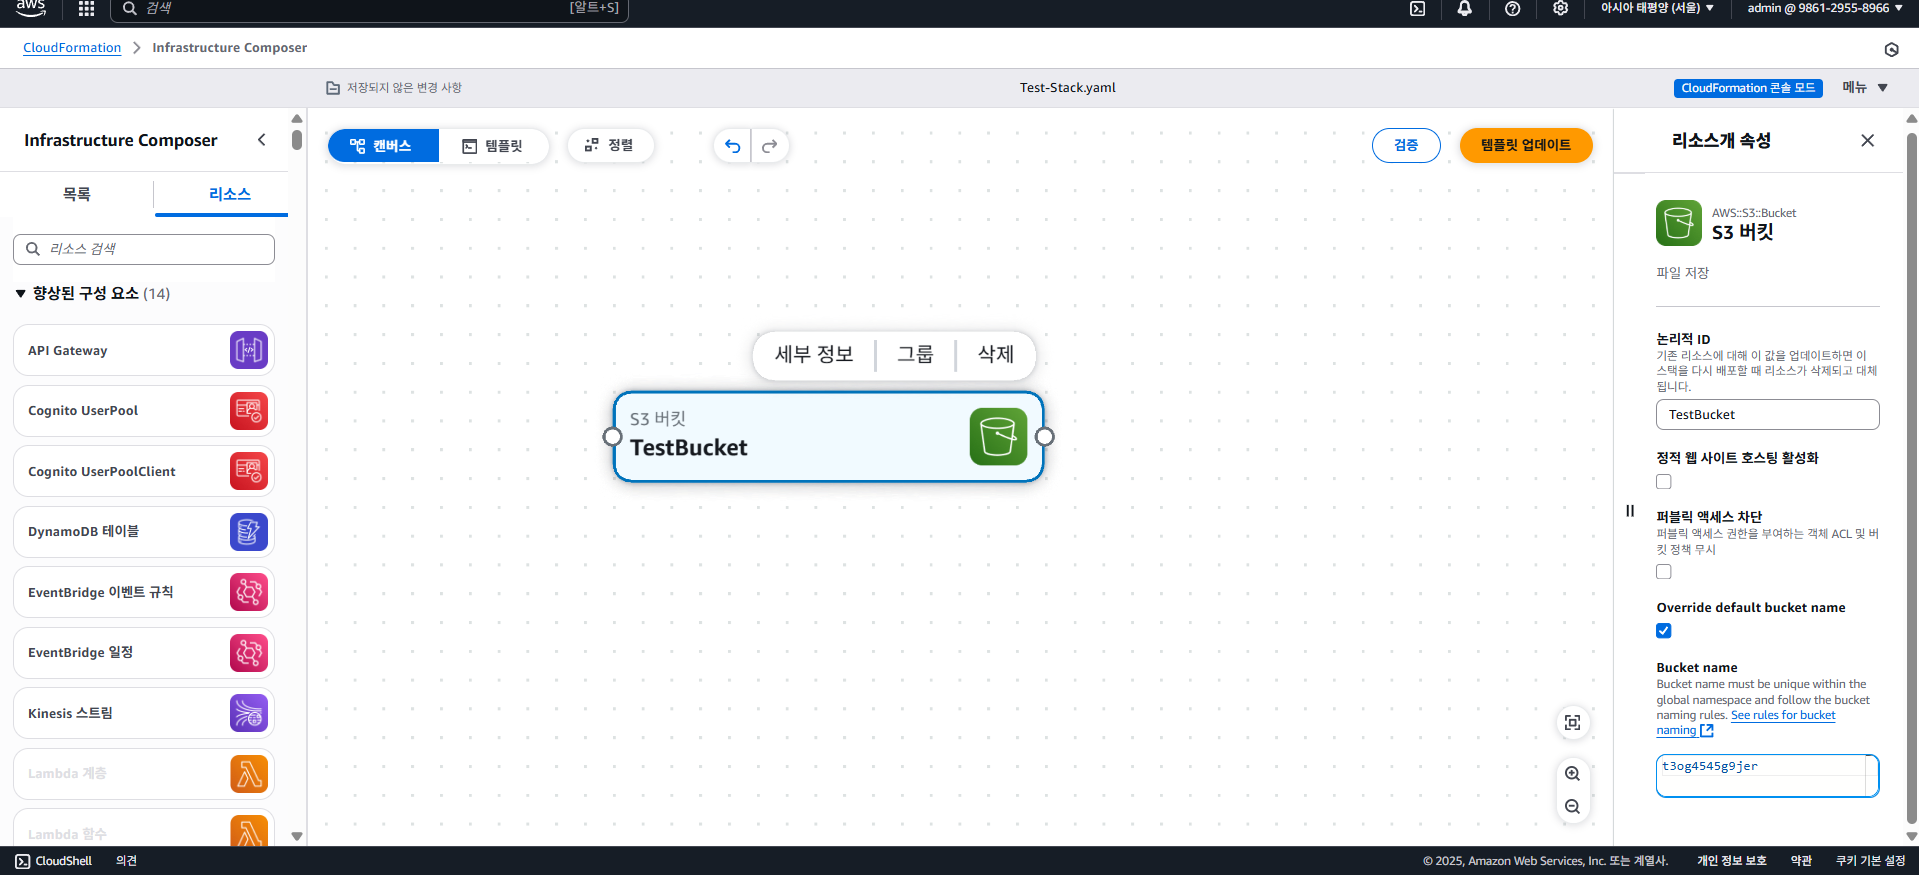Open the admin account dropdown
Screen dimensions: 1919x875
(x=1825, y=8)
